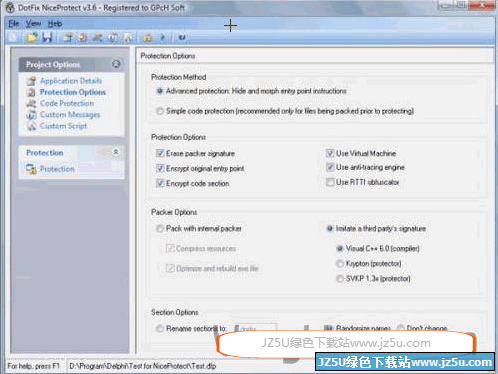Click the Open project folder icon
This screenshot has width=498, height=374.
click(32, 37)
